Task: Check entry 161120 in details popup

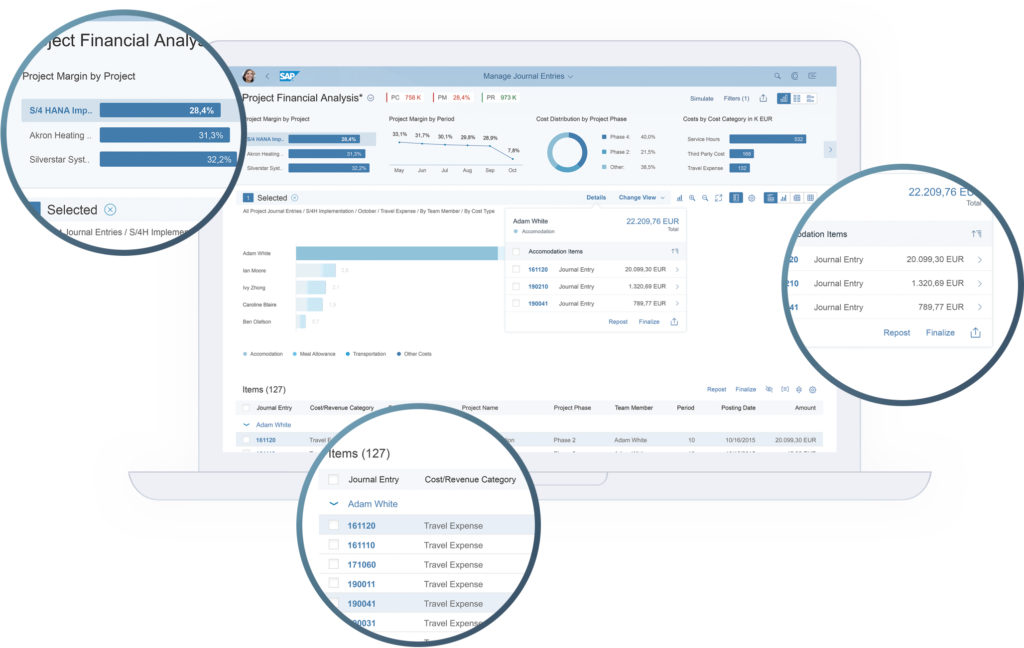Action: coord(516,269)
